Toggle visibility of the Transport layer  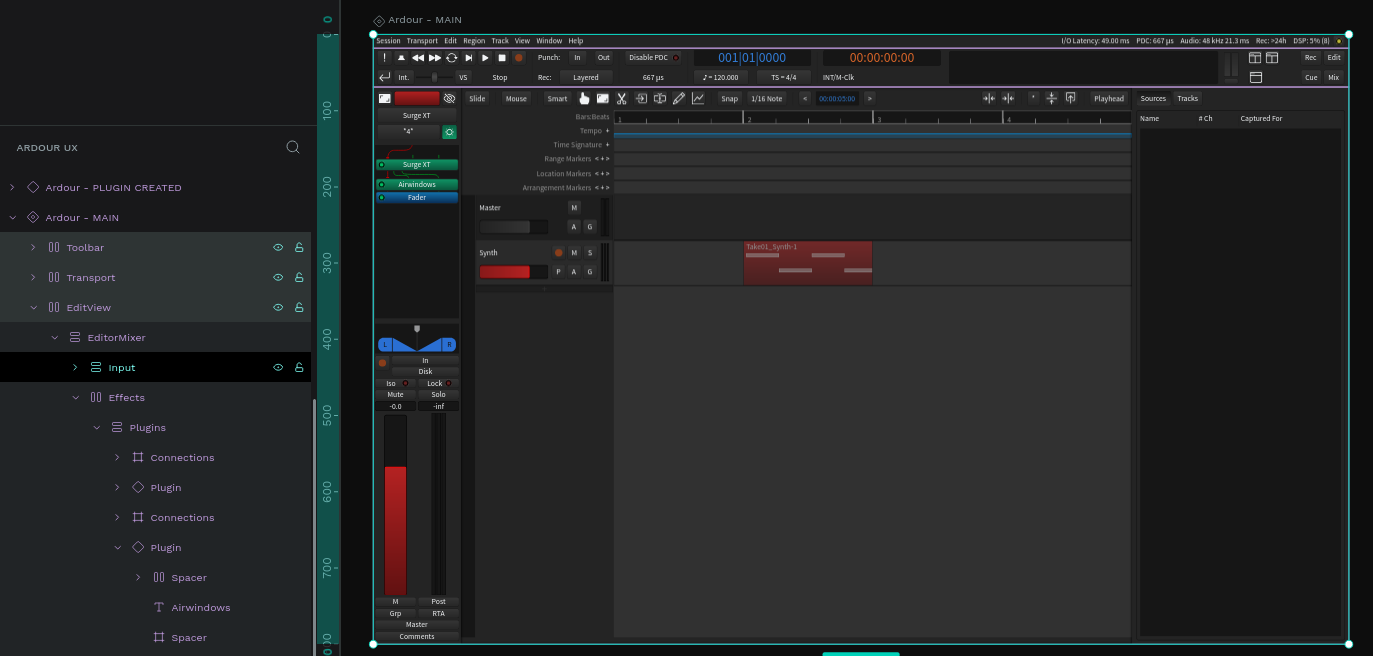279,277
